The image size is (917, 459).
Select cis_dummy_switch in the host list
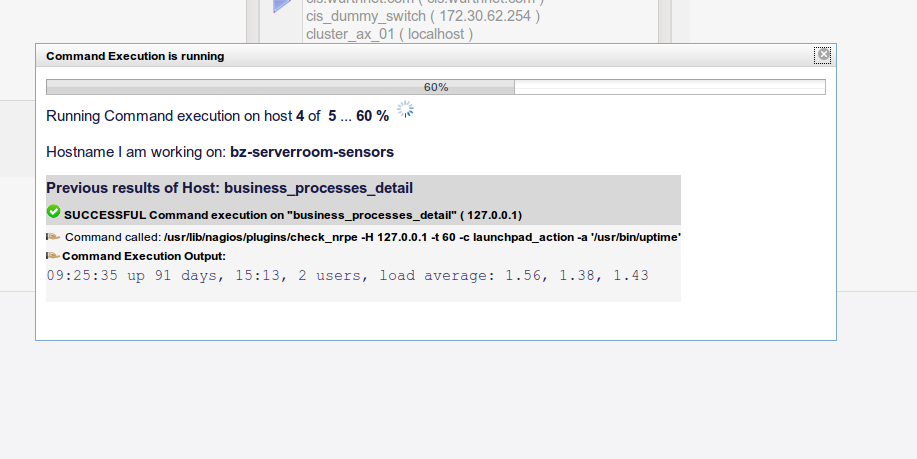click(423, 16)
